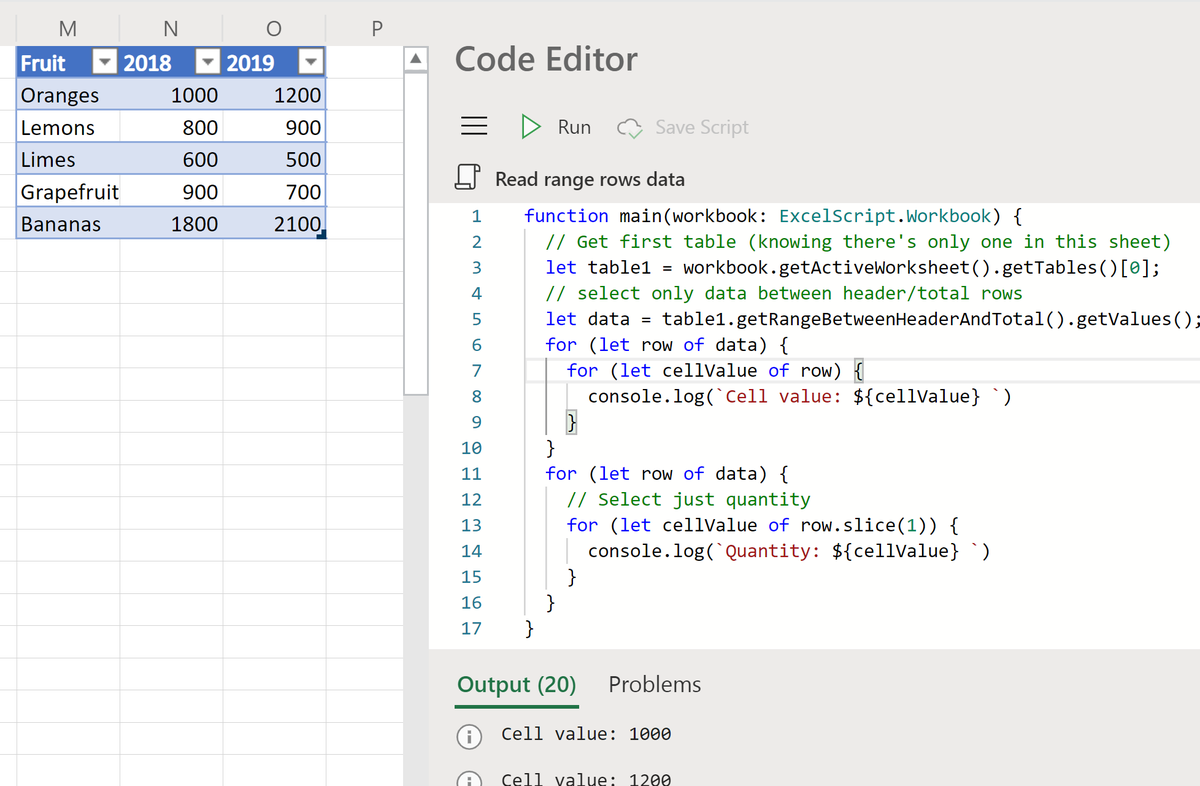This screenshot has height=786, width=1200.
Task: Run the script
Action: tap(556, 127)
